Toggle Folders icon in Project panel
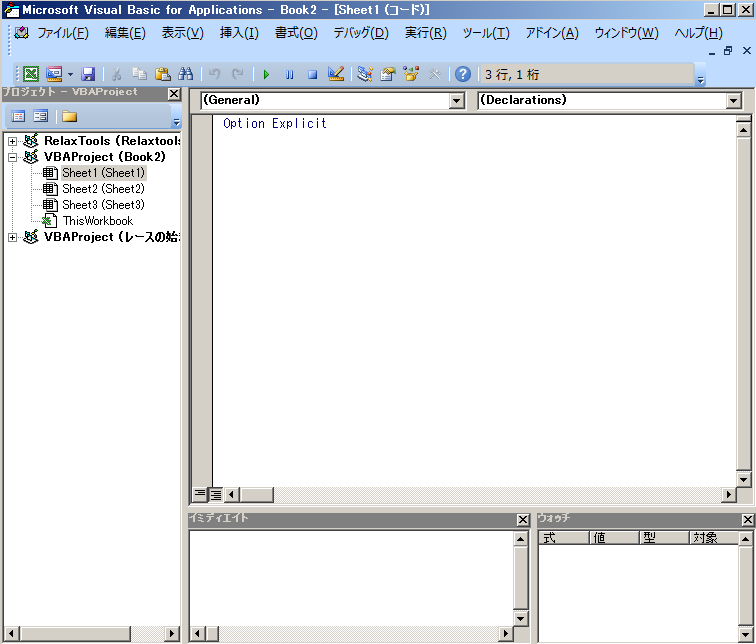Image resolution: width=756 pixels, height=644 pixels. (x=69, y=116)
